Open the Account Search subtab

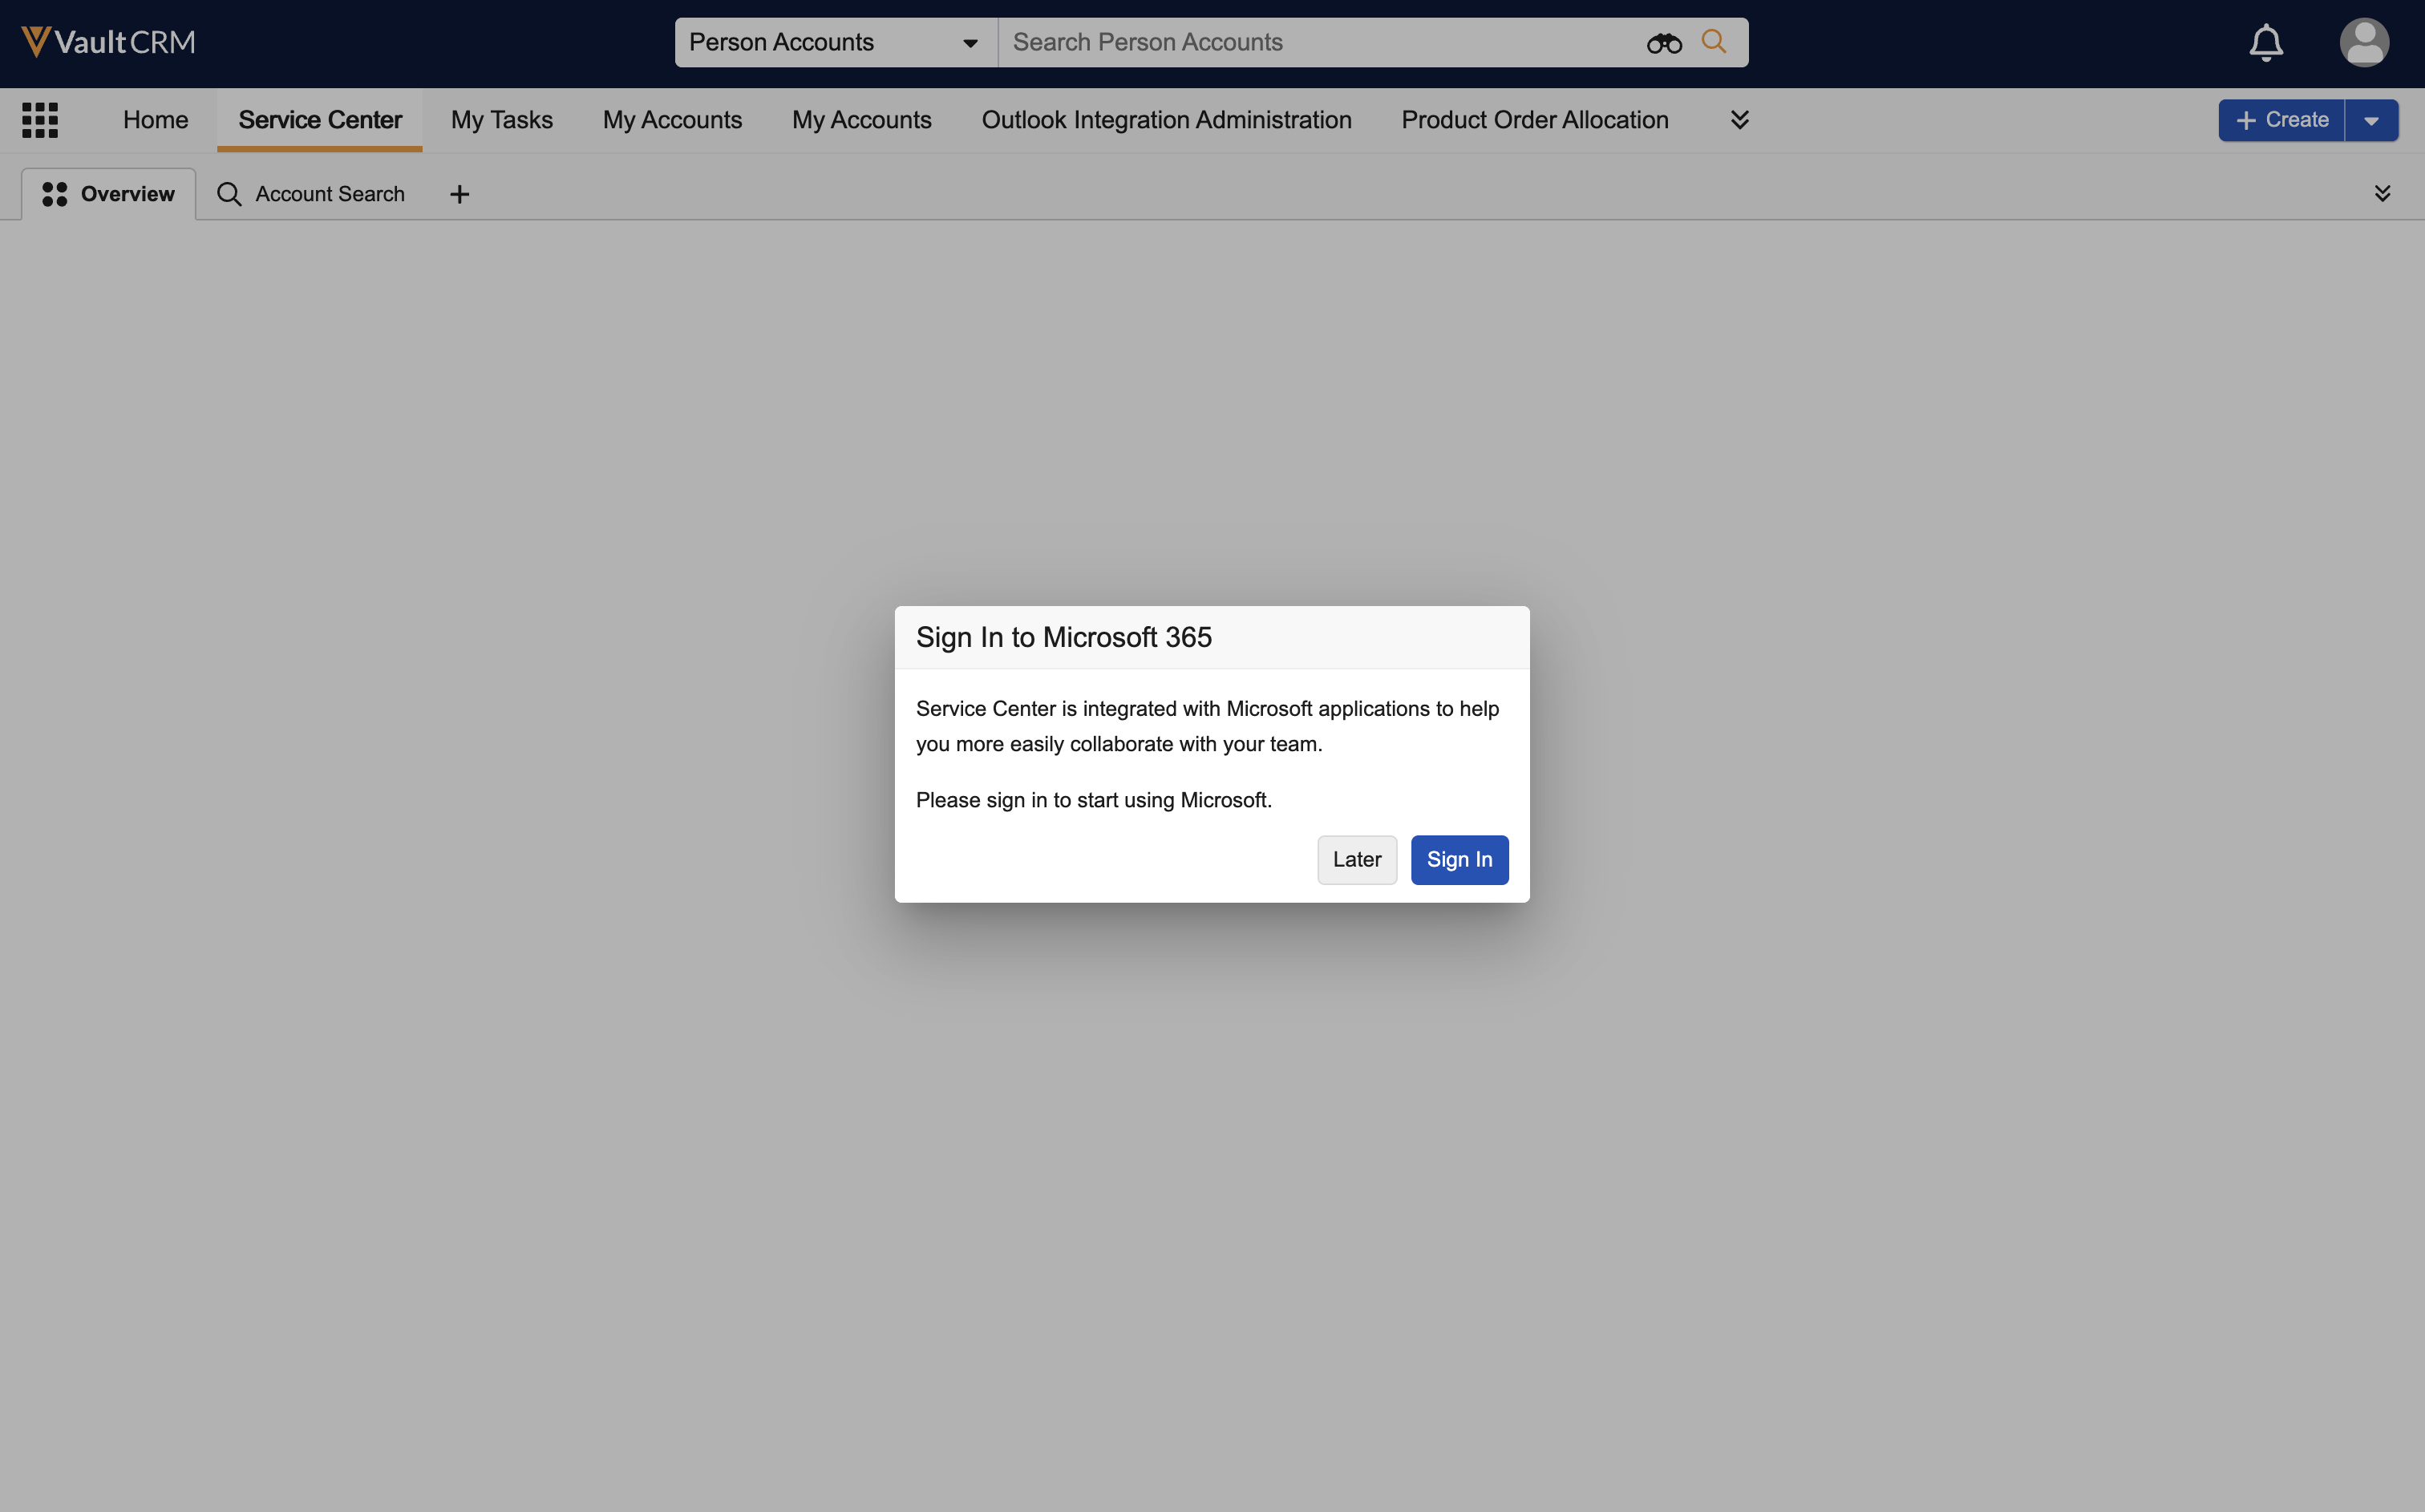click(x=311, y=194)
